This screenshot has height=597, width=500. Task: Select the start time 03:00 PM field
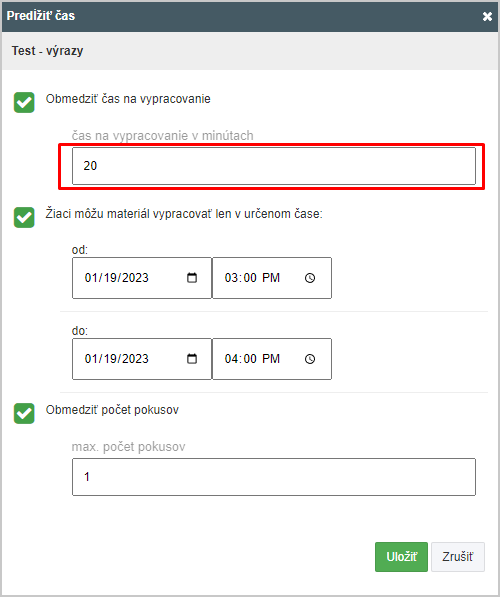pos(272,278)
